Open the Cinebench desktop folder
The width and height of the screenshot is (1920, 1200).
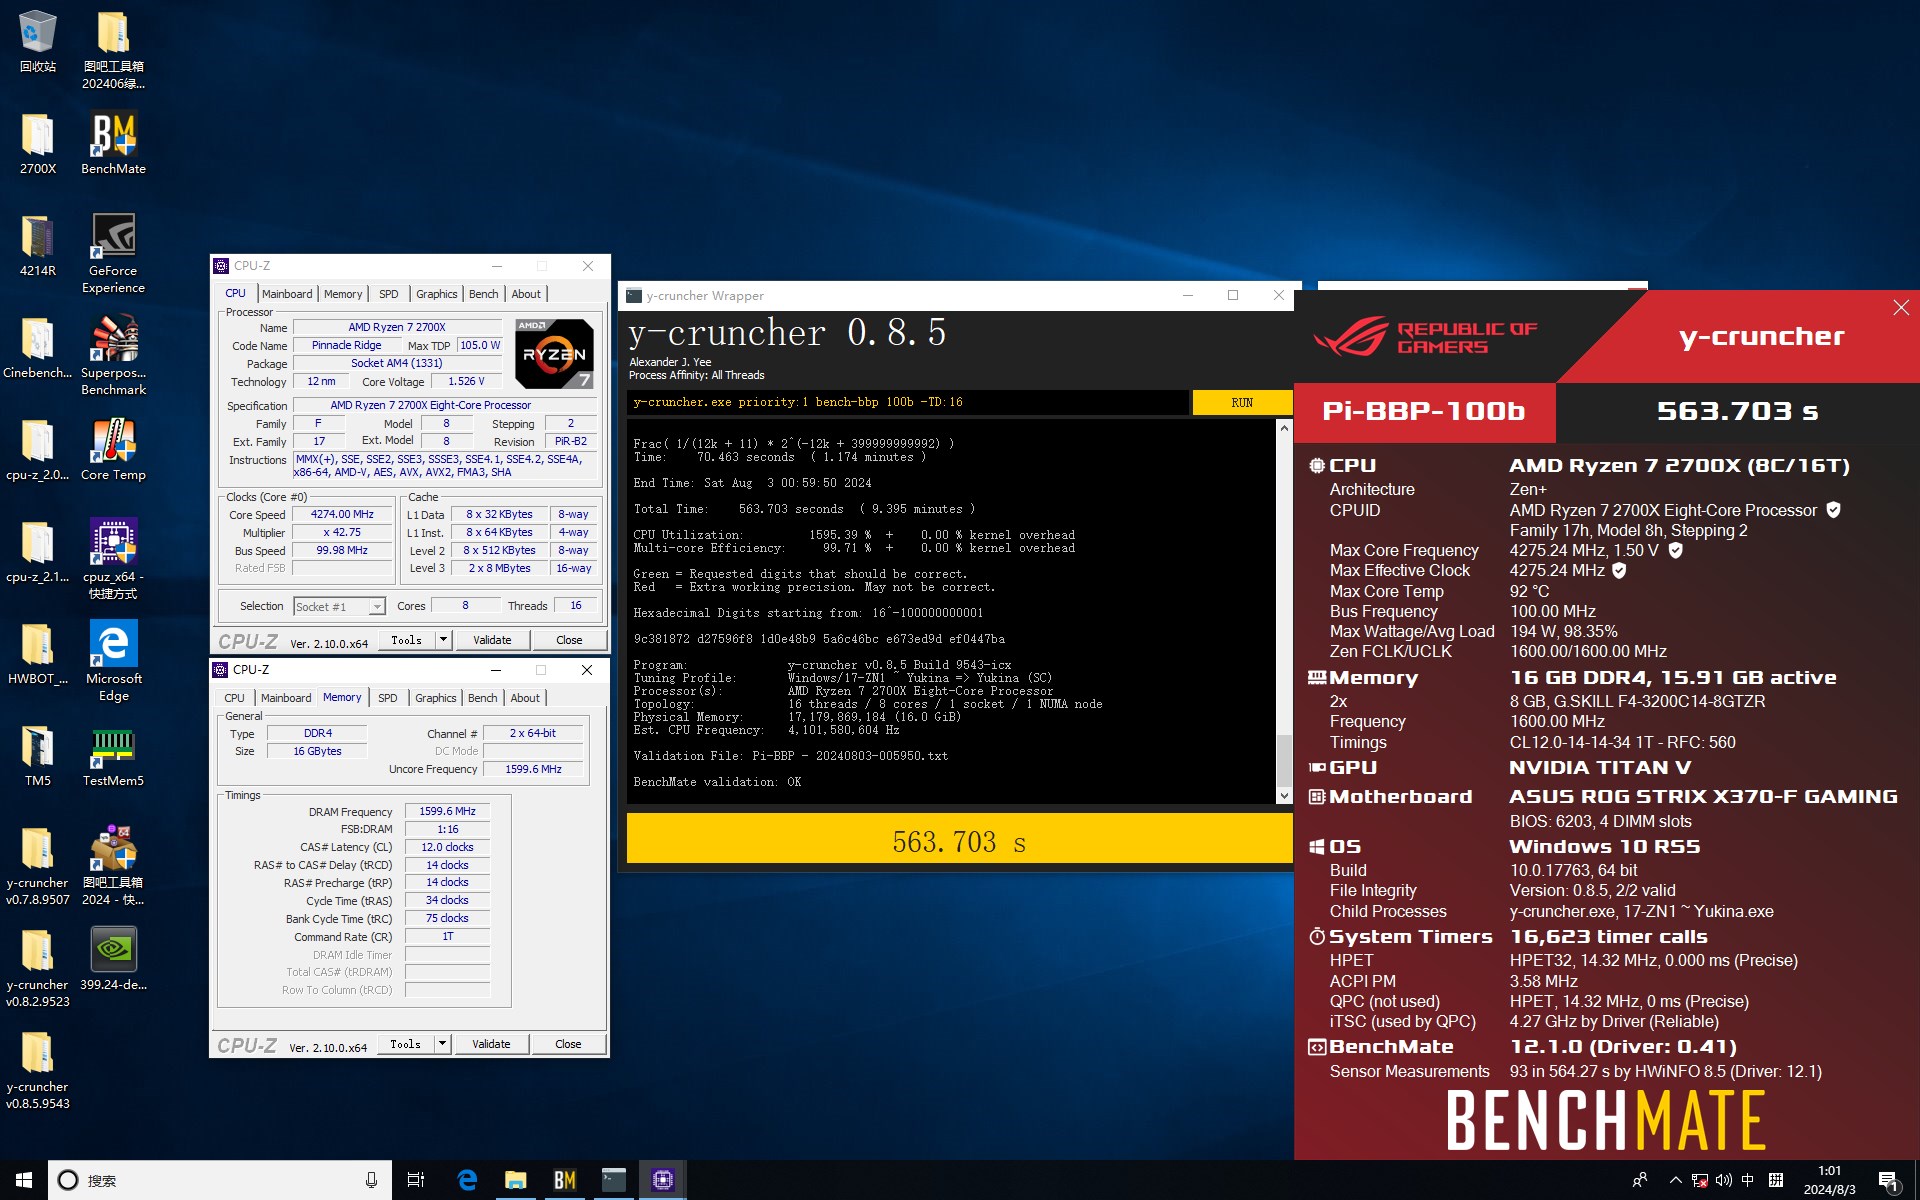38,347
